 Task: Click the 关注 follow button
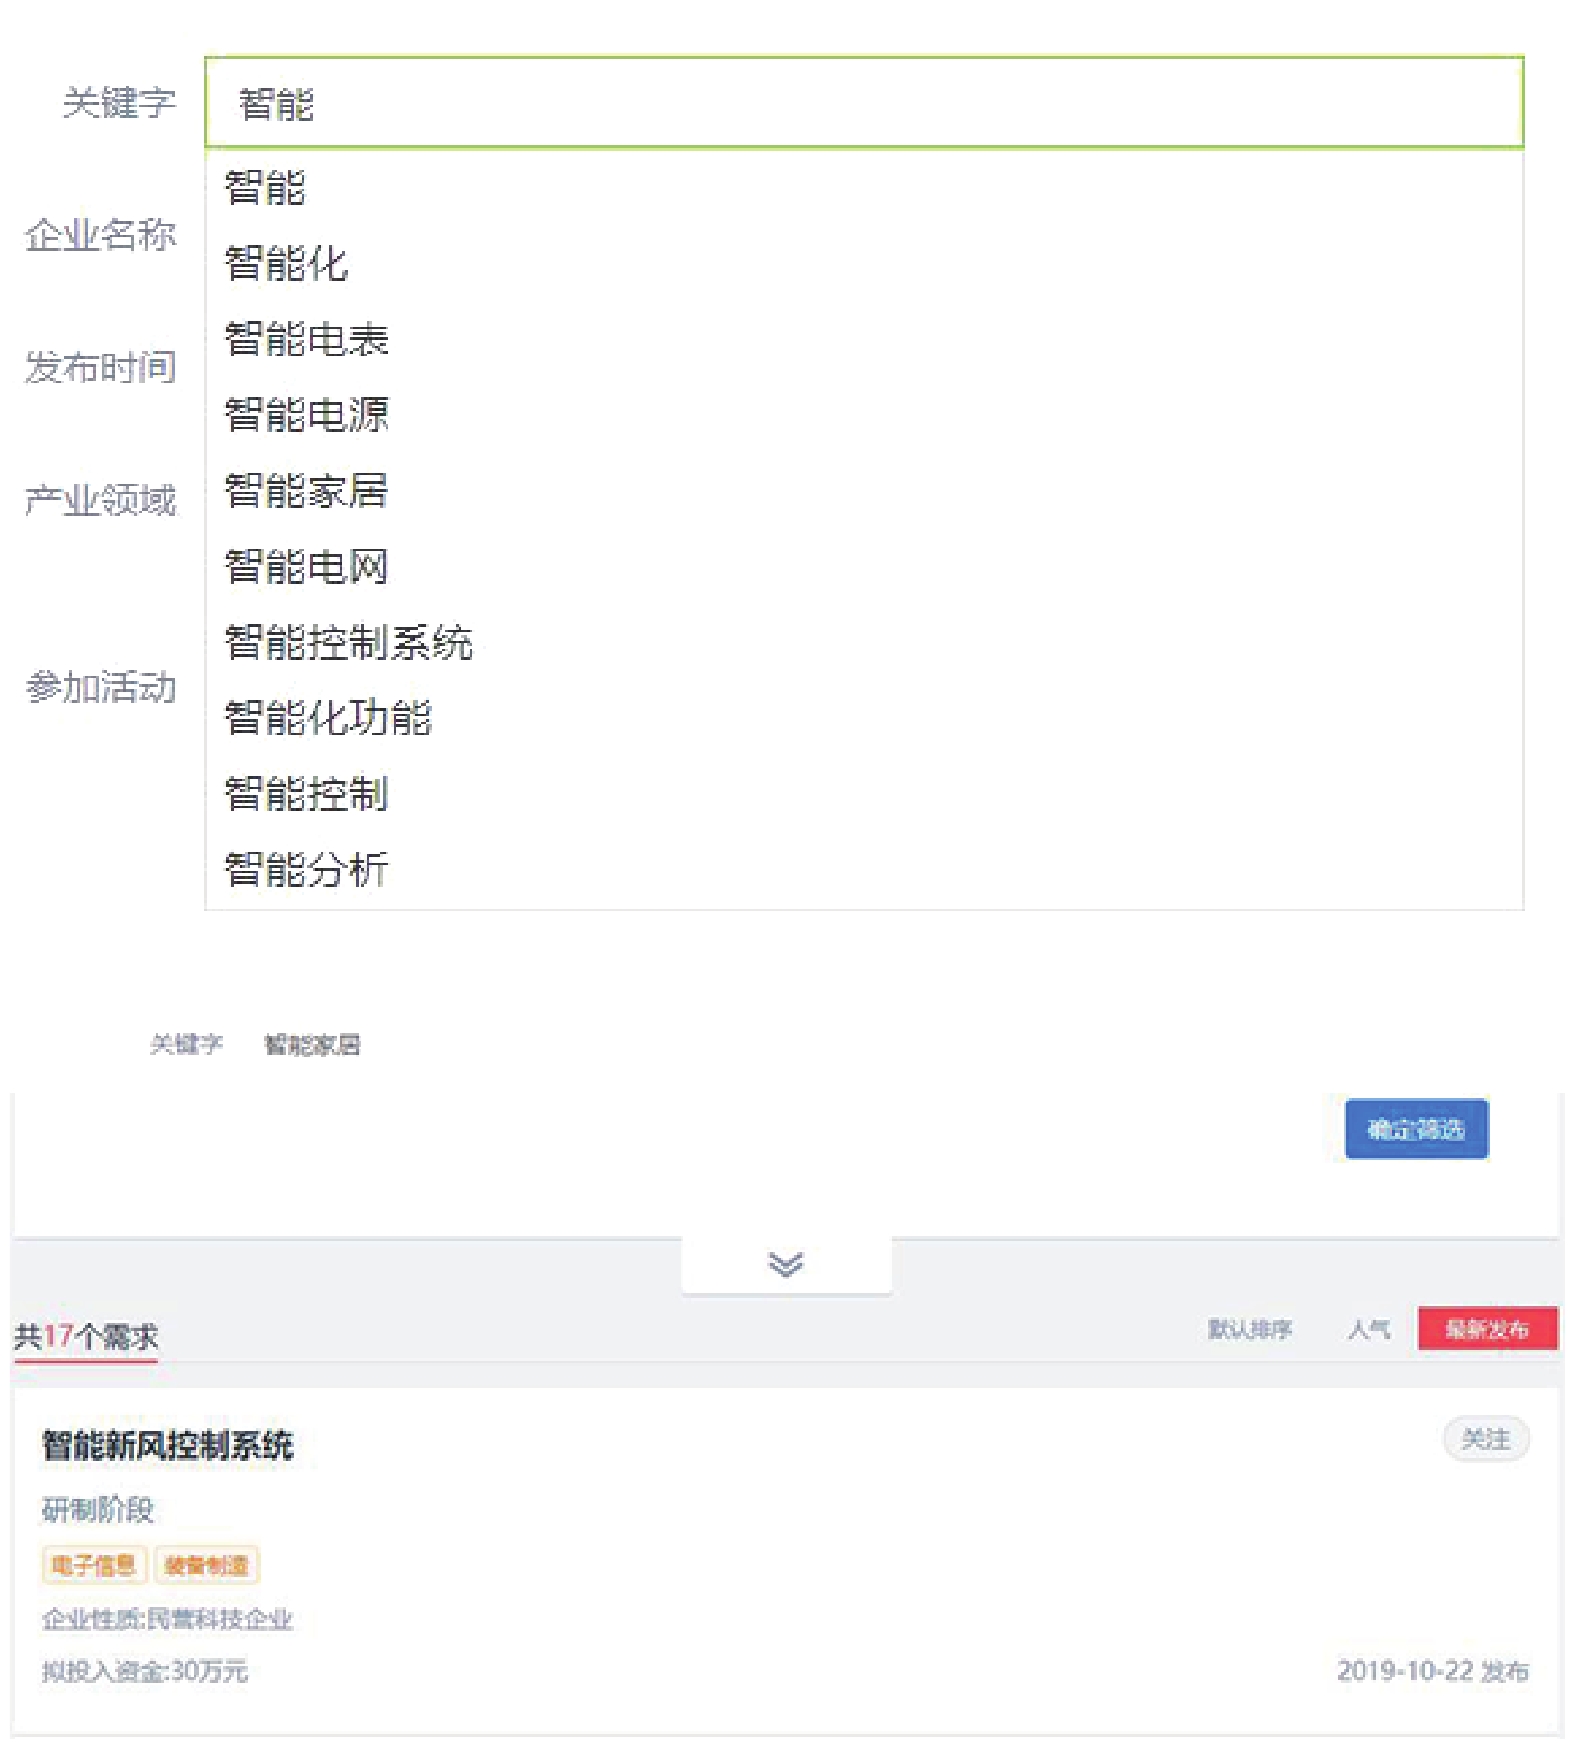(1486, 1439)
